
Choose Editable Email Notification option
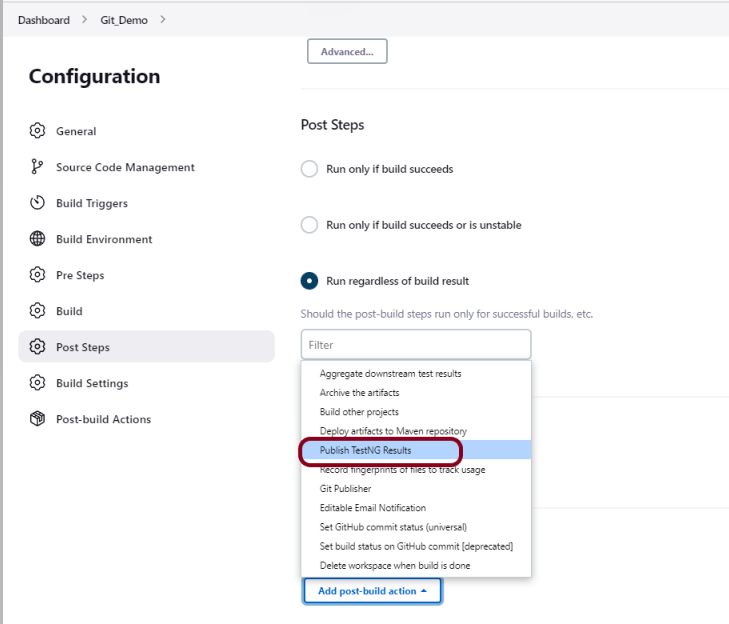click(x=372, y=508)
